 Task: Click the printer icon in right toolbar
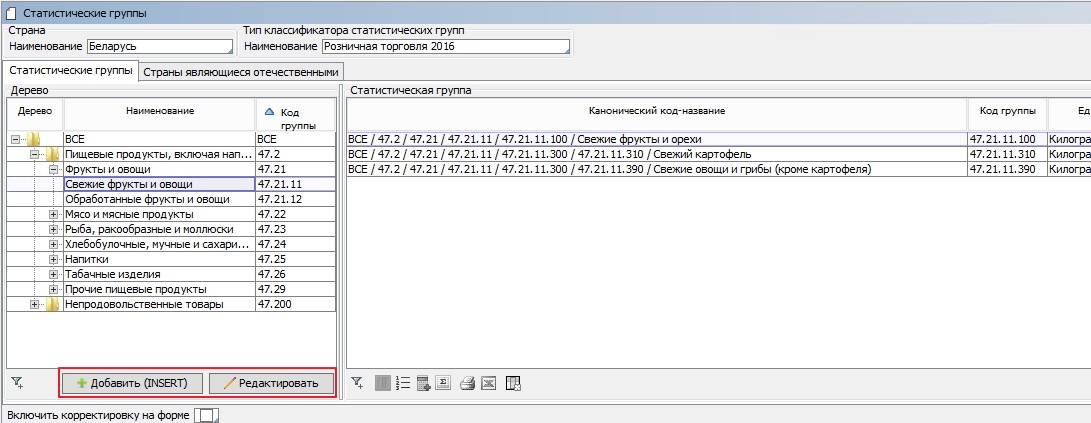[467, 383]
